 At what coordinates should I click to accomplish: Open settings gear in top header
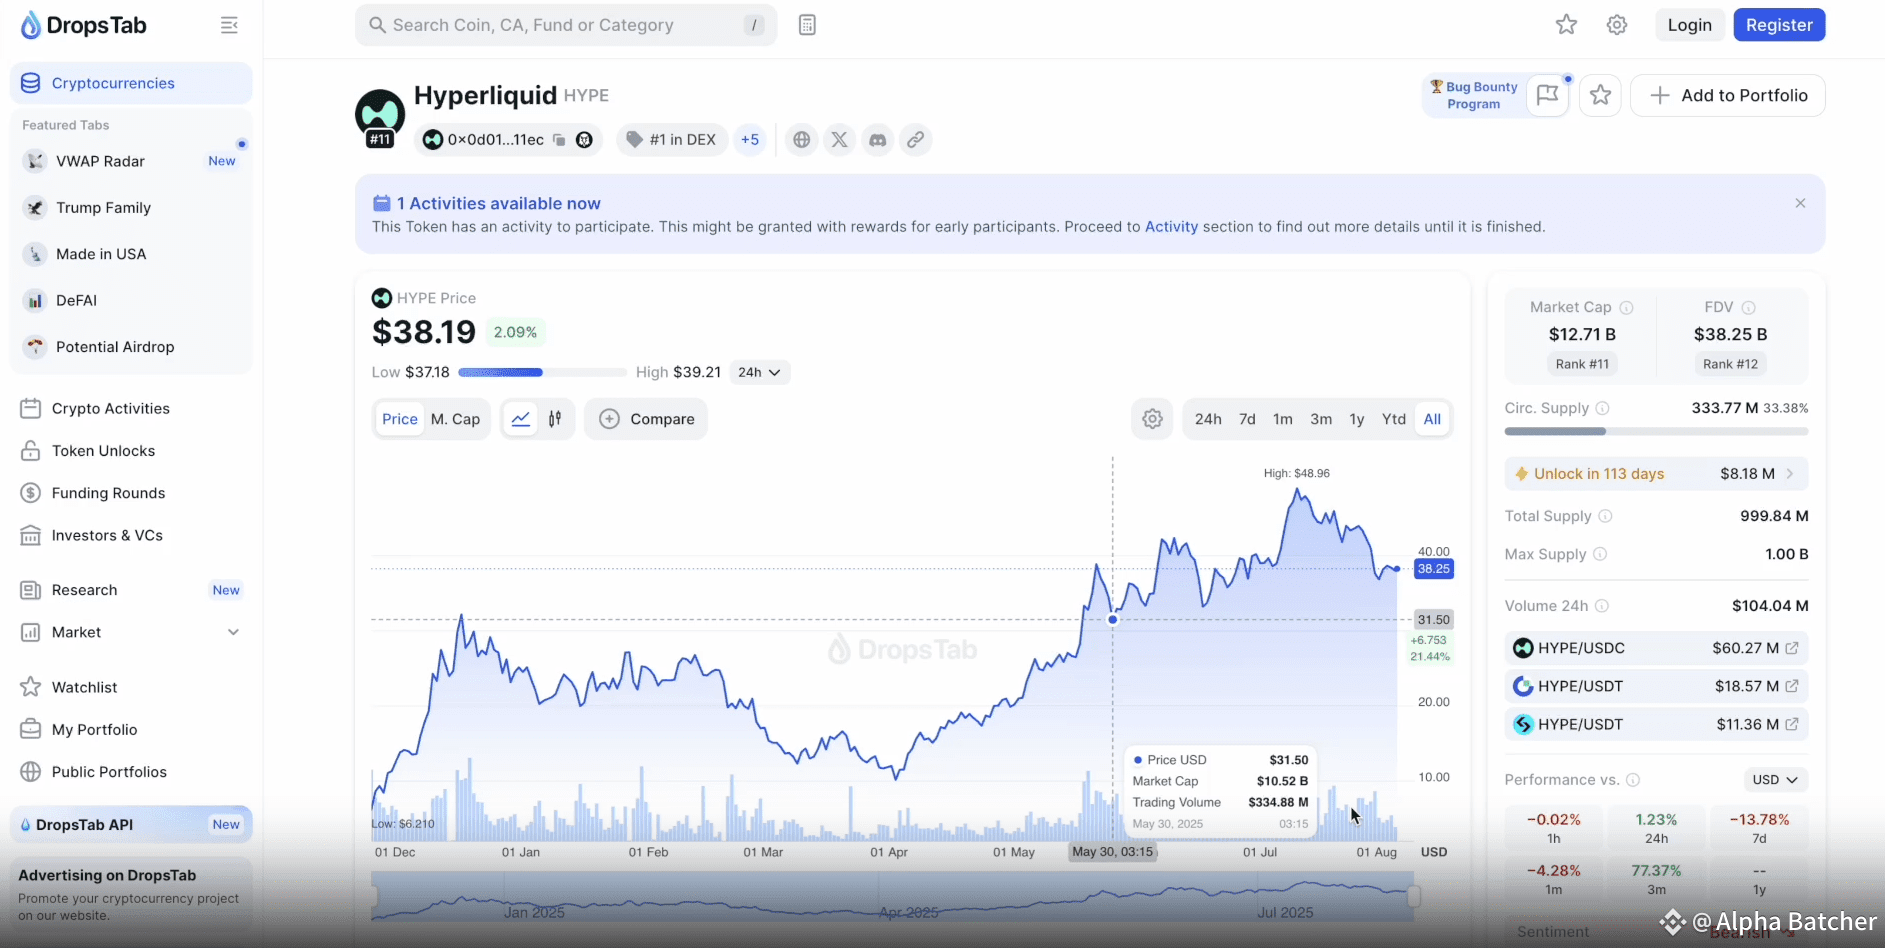(1617, 25)
